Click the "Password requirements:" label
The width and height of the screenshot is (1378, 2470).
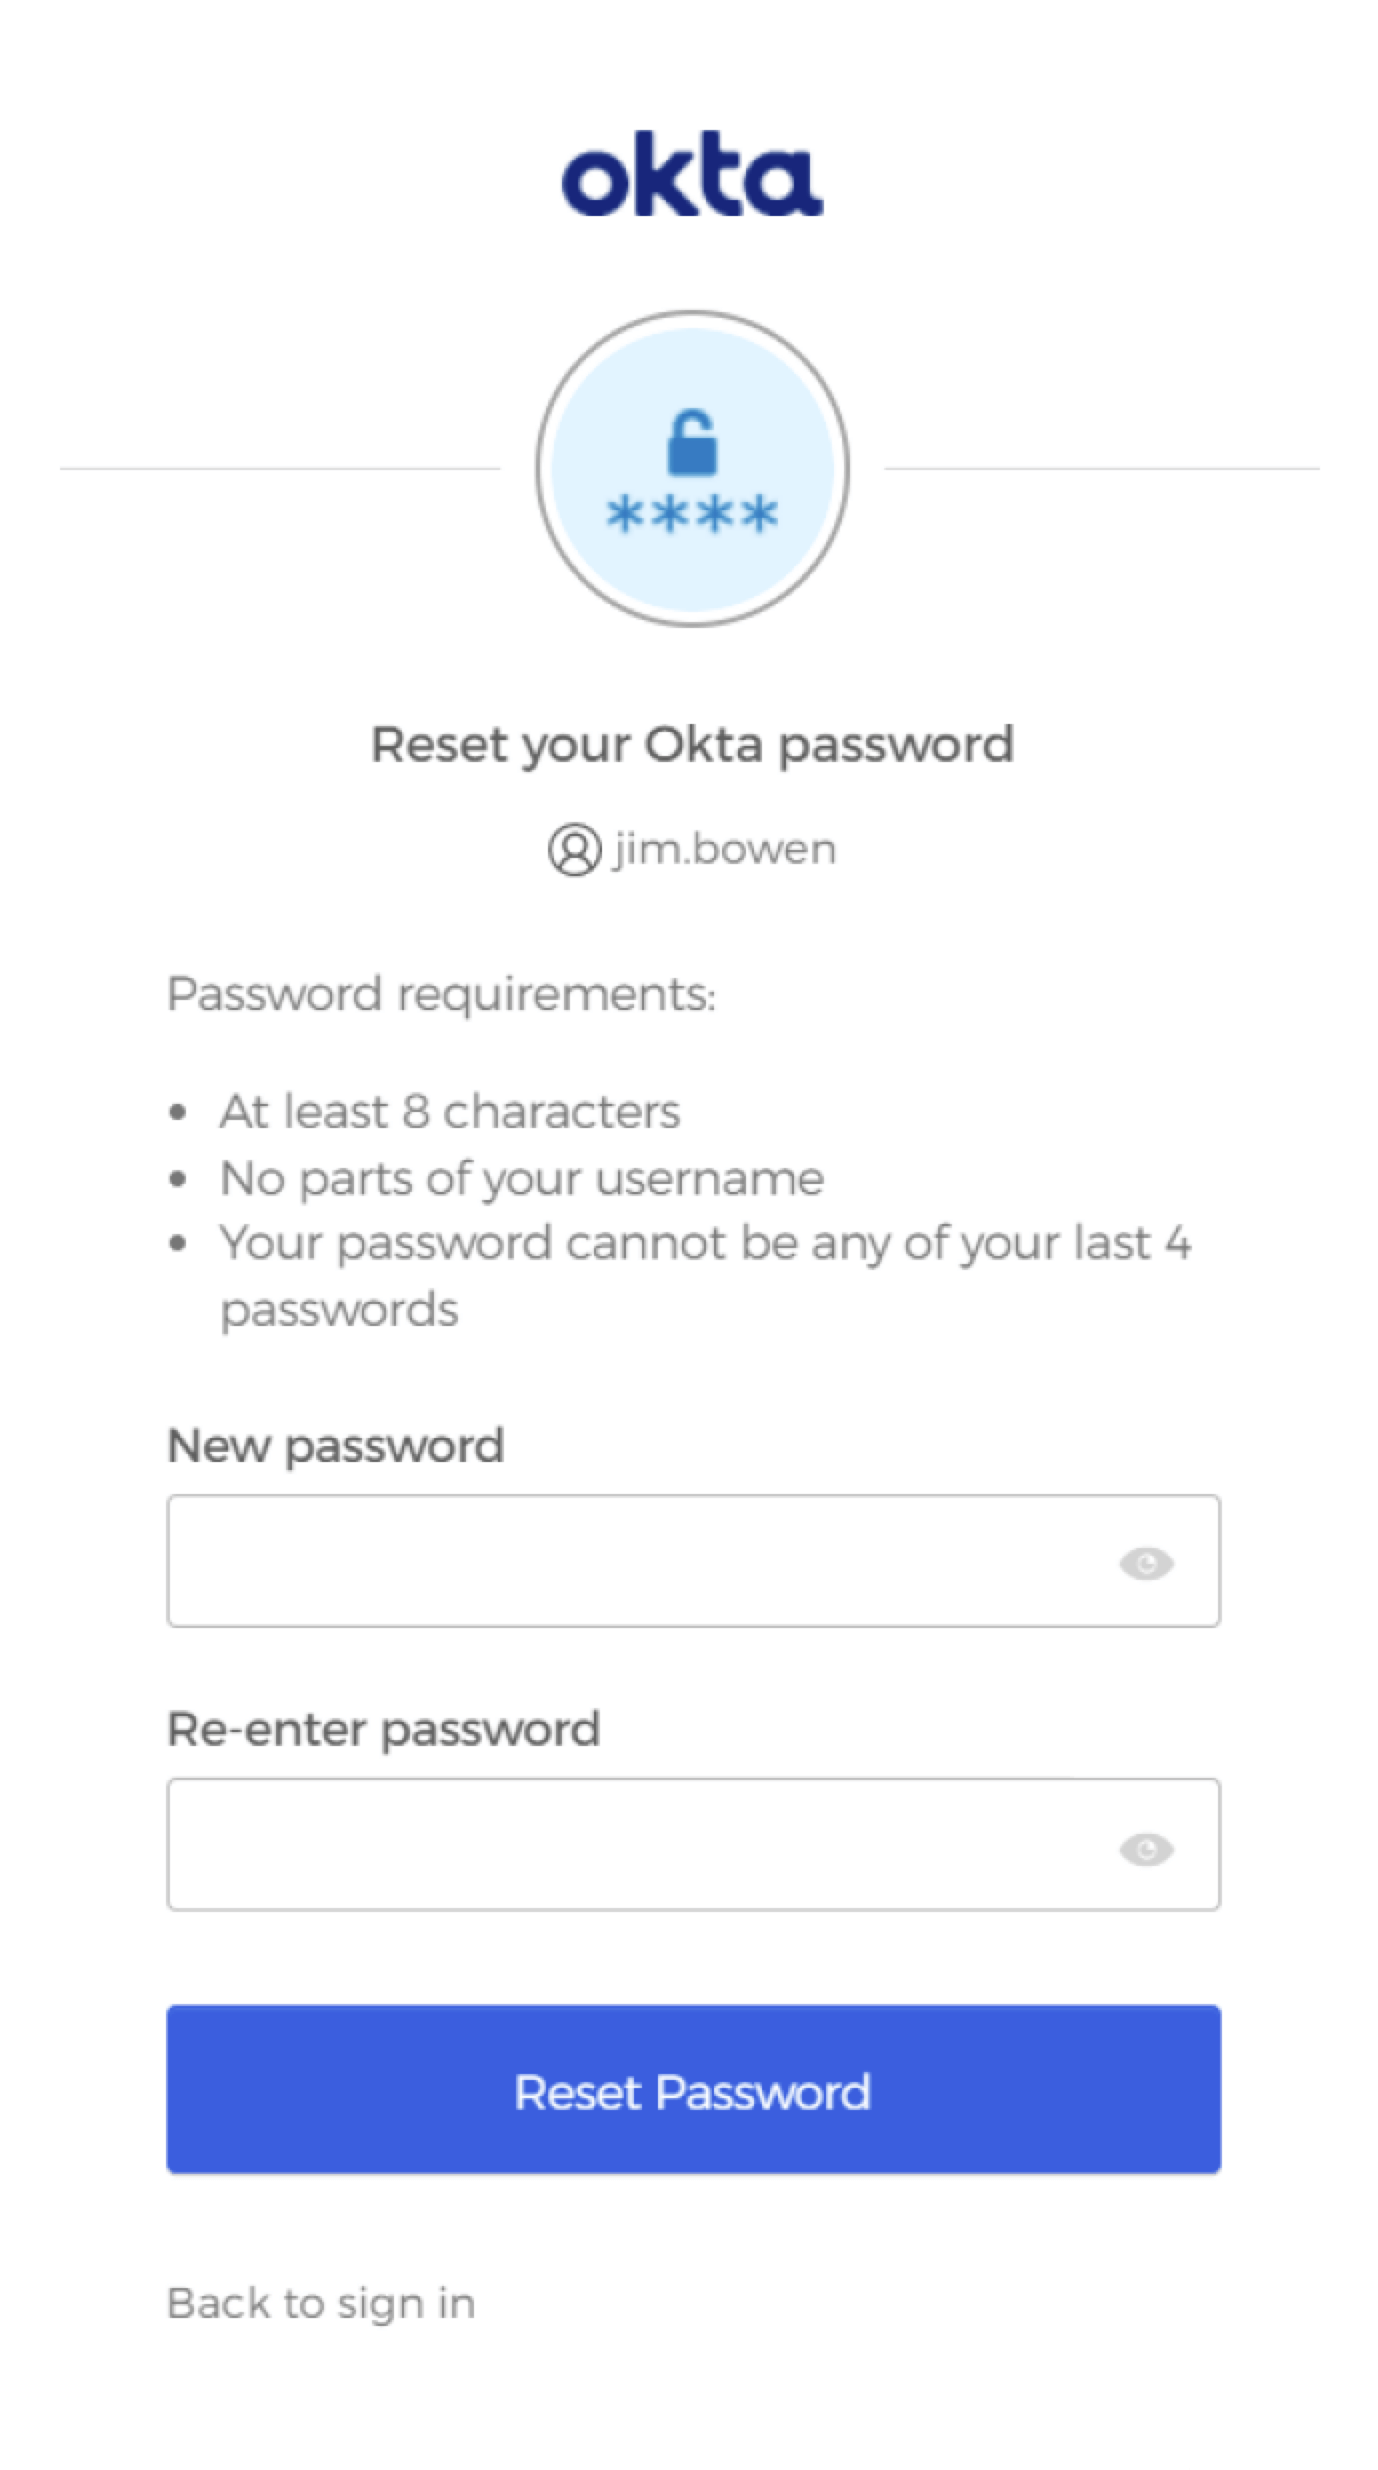pyautogui.click(x=441, y=994)
